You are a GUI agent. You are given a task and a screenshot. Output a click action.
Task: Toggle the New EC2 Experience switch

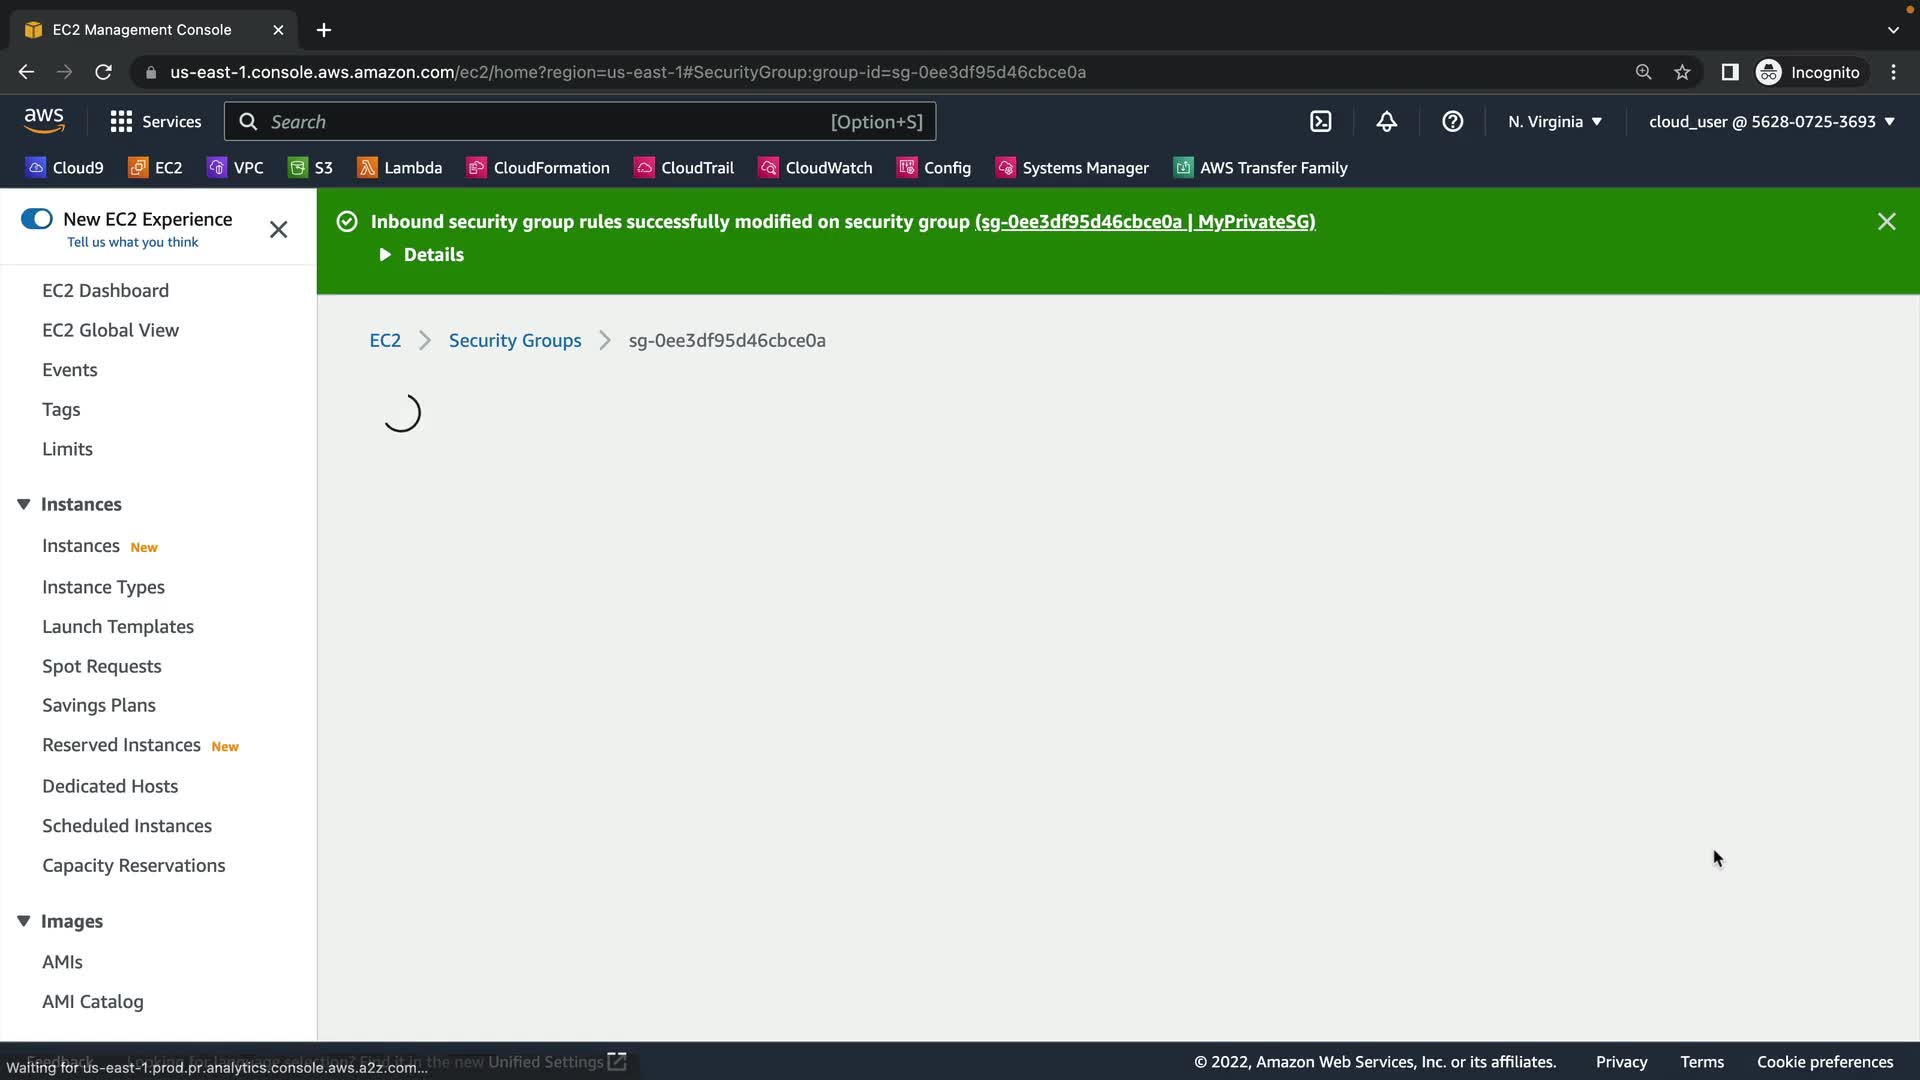click(37, 219)
